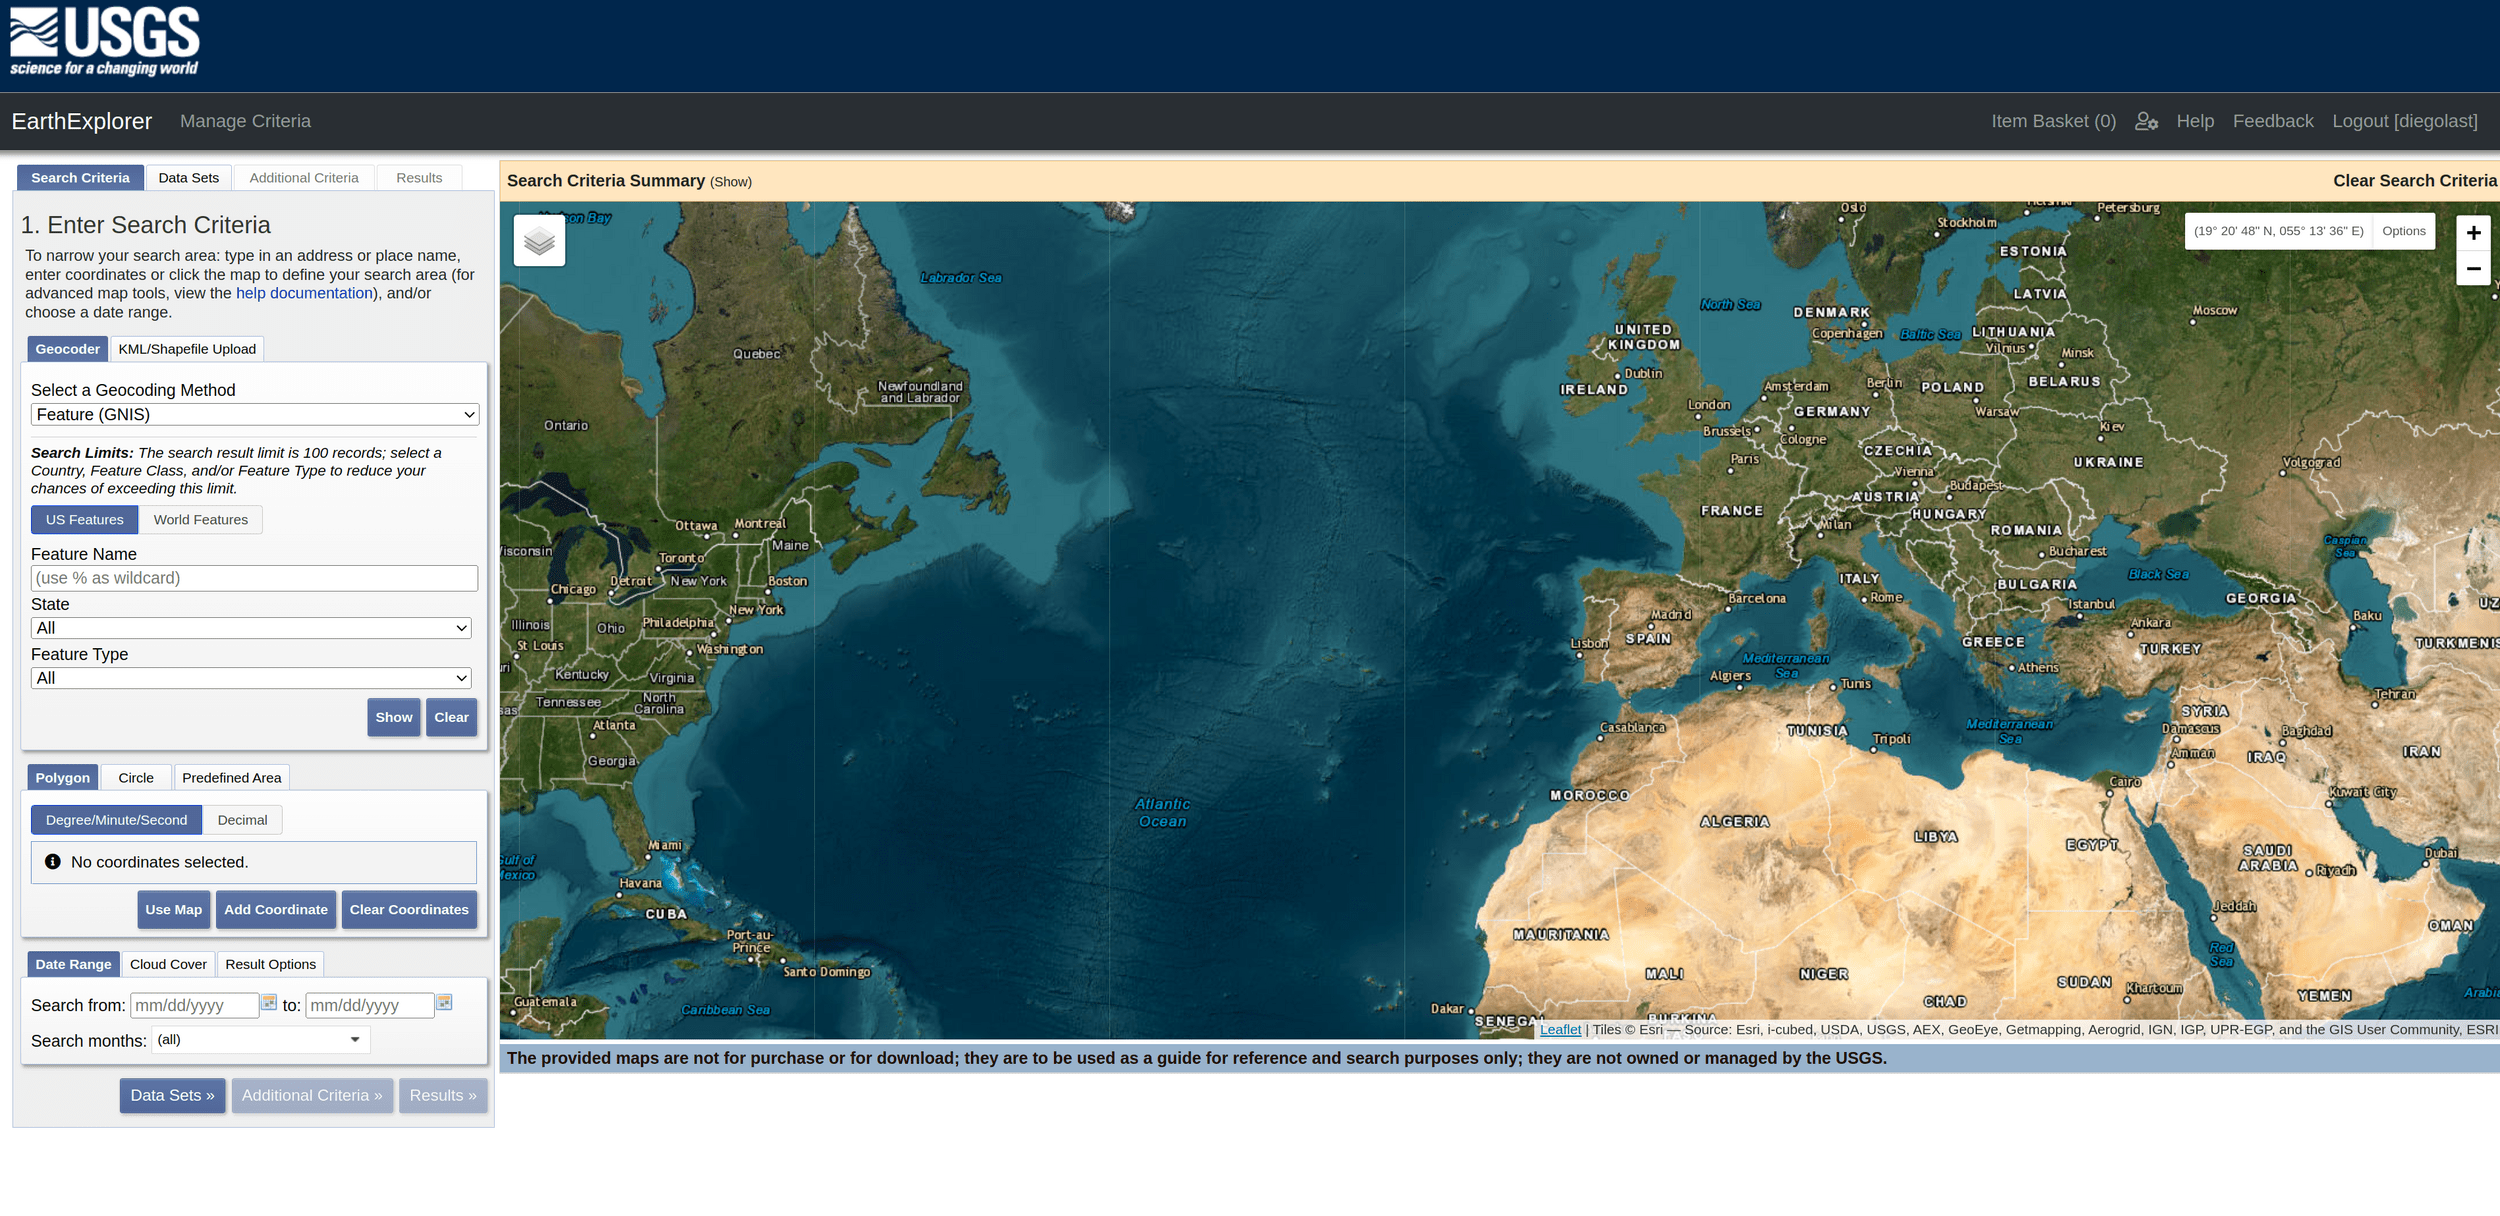Open the Cloud Cover tab
This screenshot has width=2500, height=1216.
pyautogui.click(x=168, y=964)
